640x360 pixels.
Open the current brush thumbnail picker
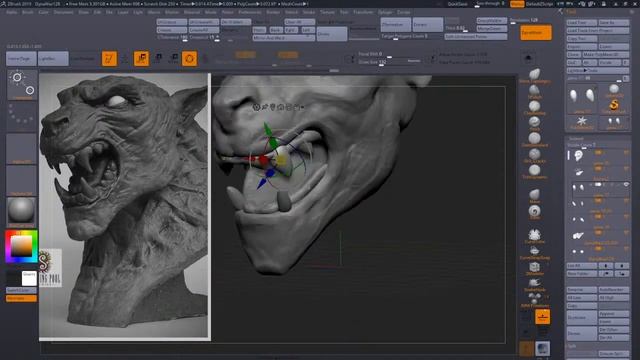point(22,84)
